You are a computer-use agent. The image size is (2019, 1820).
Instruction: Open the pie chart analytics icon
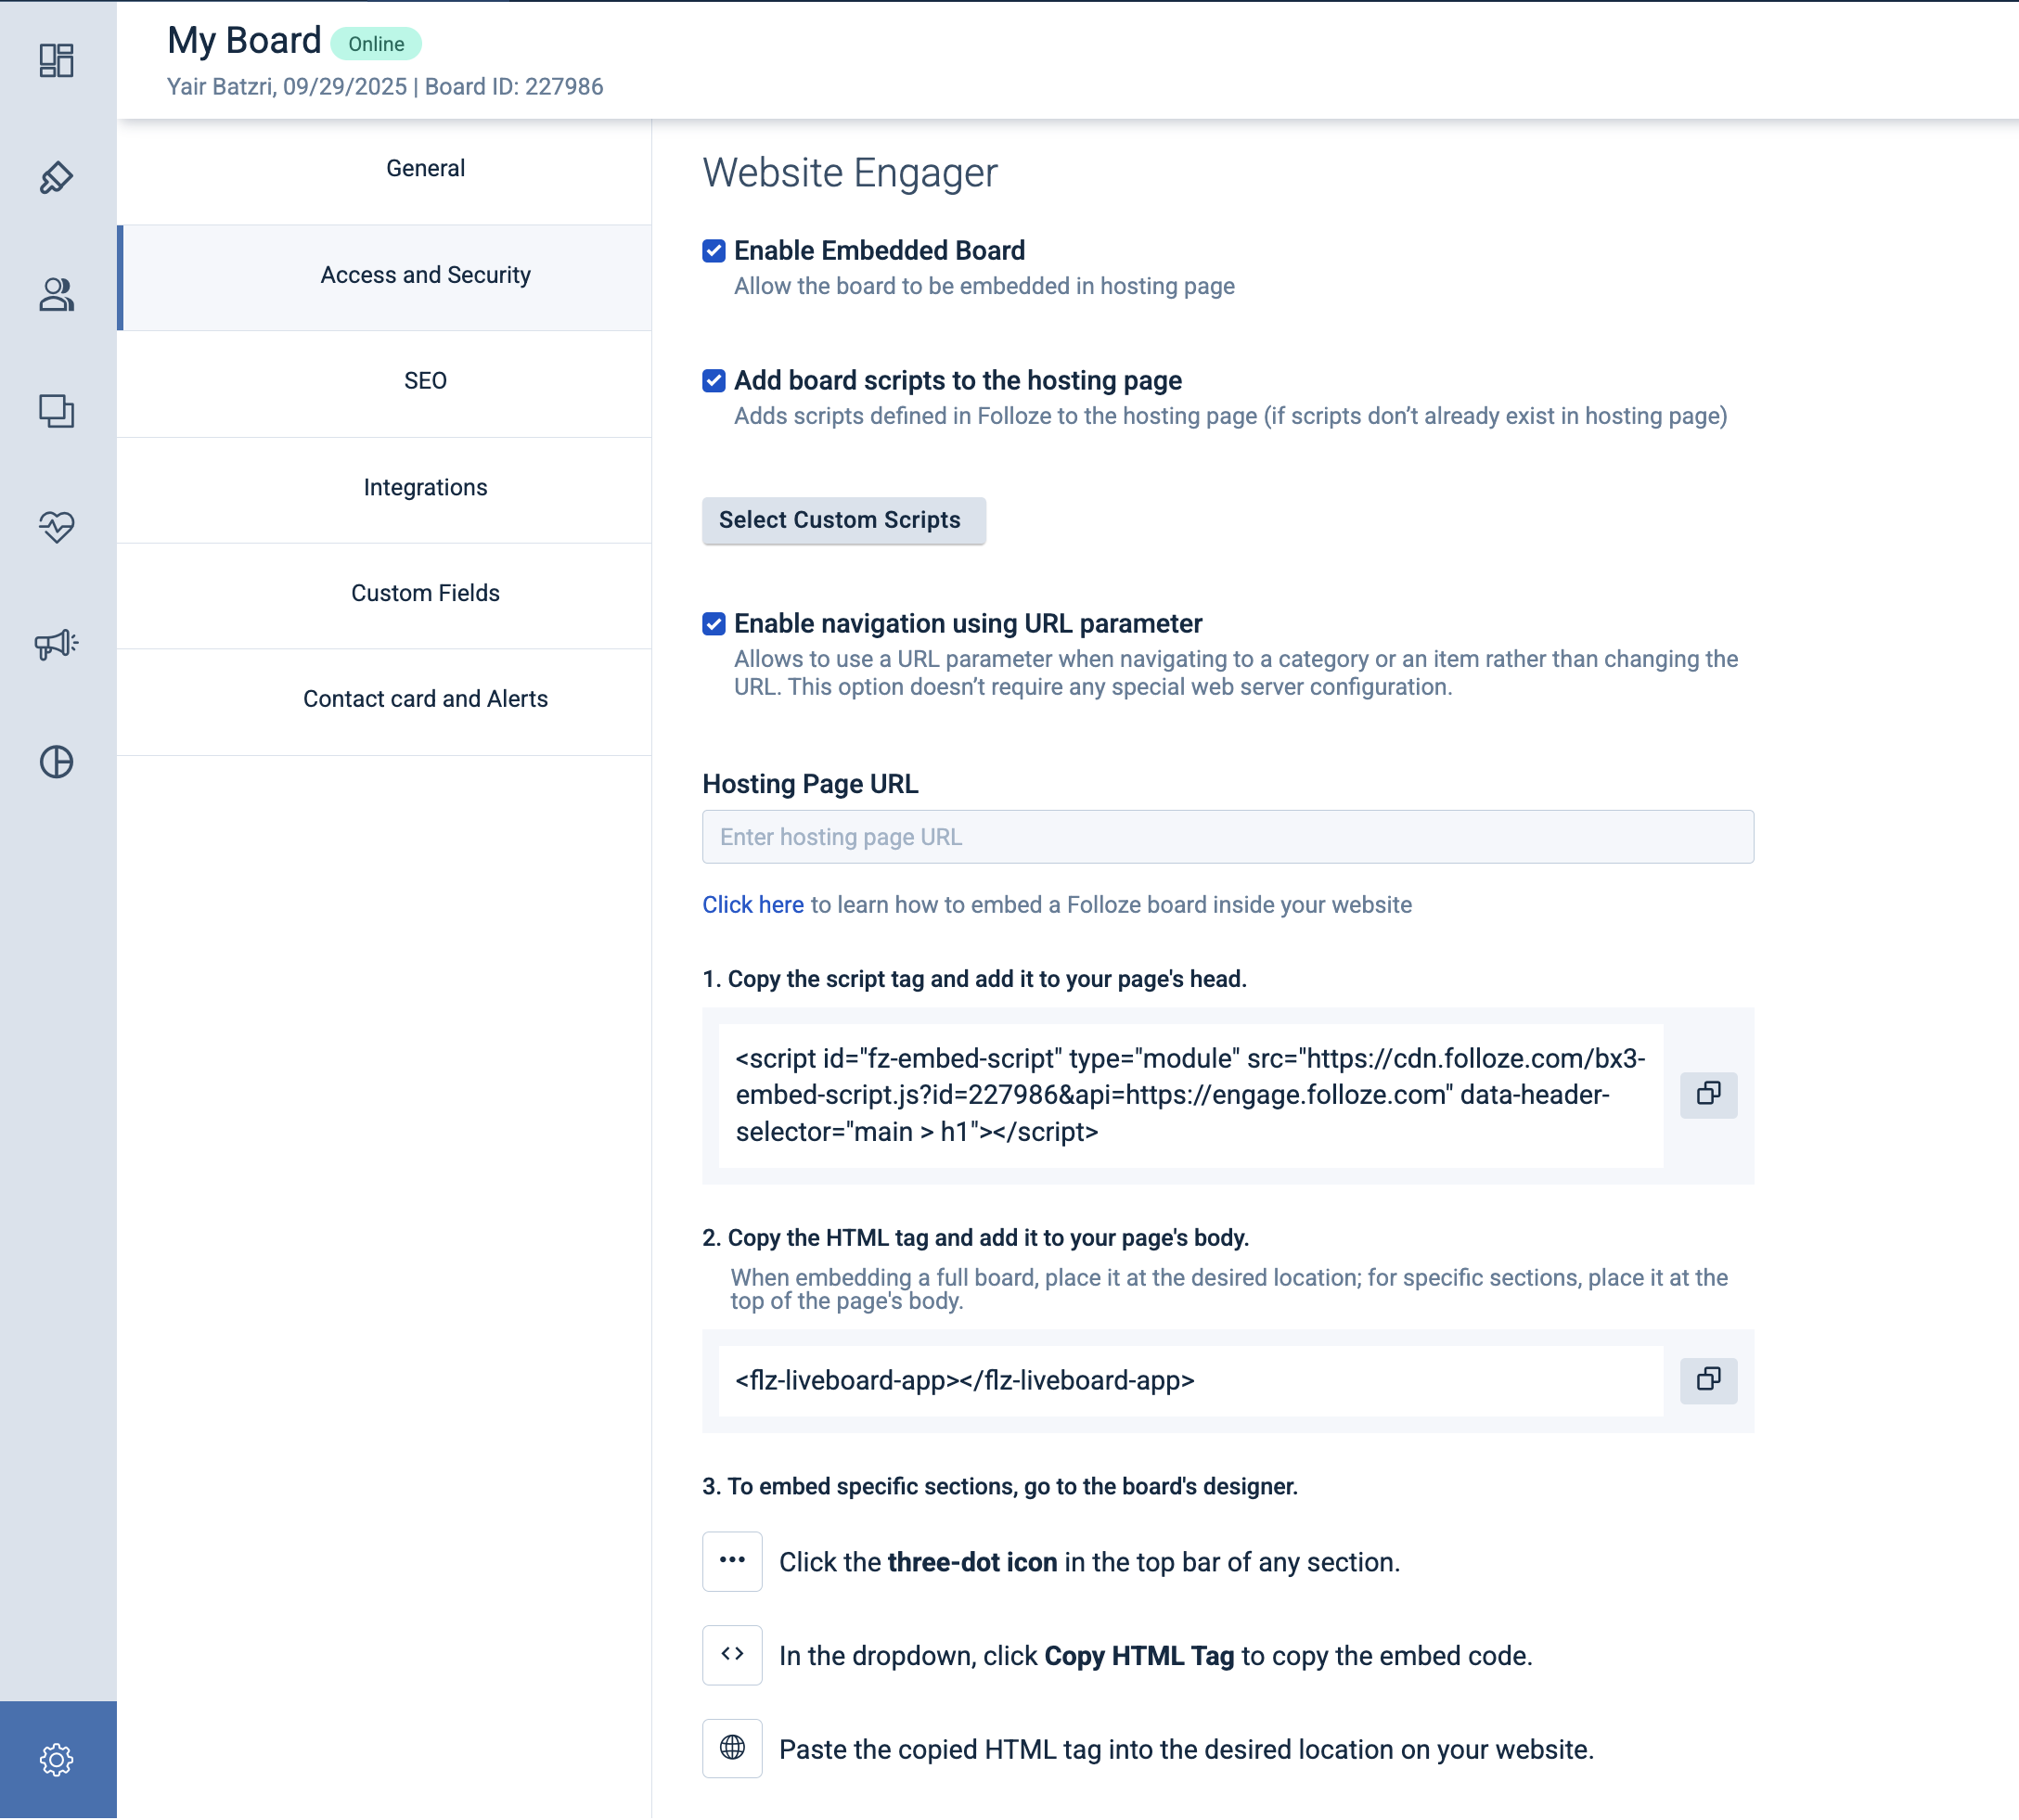pos(57,762)
